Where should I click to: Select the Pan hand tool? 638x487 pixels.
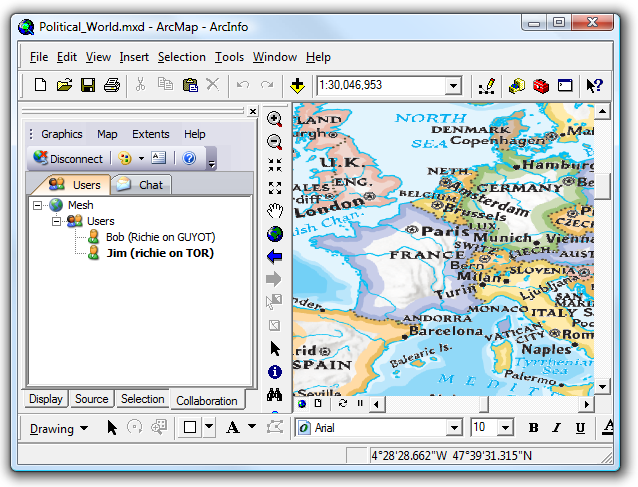(275, 211)
